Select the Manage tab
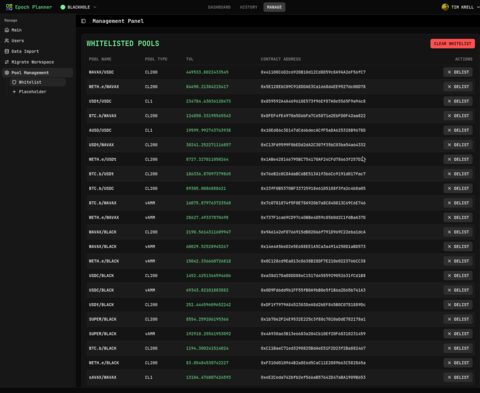The width and height of the screenshot is (480, 393). (x=274, y=7)
